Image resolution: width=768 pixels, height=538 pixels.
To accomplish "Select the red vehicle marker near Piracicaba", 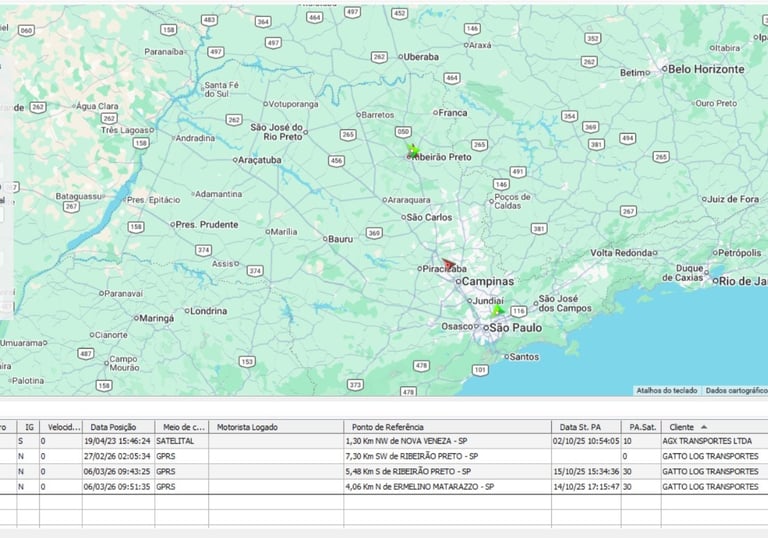I will point(448,265).
